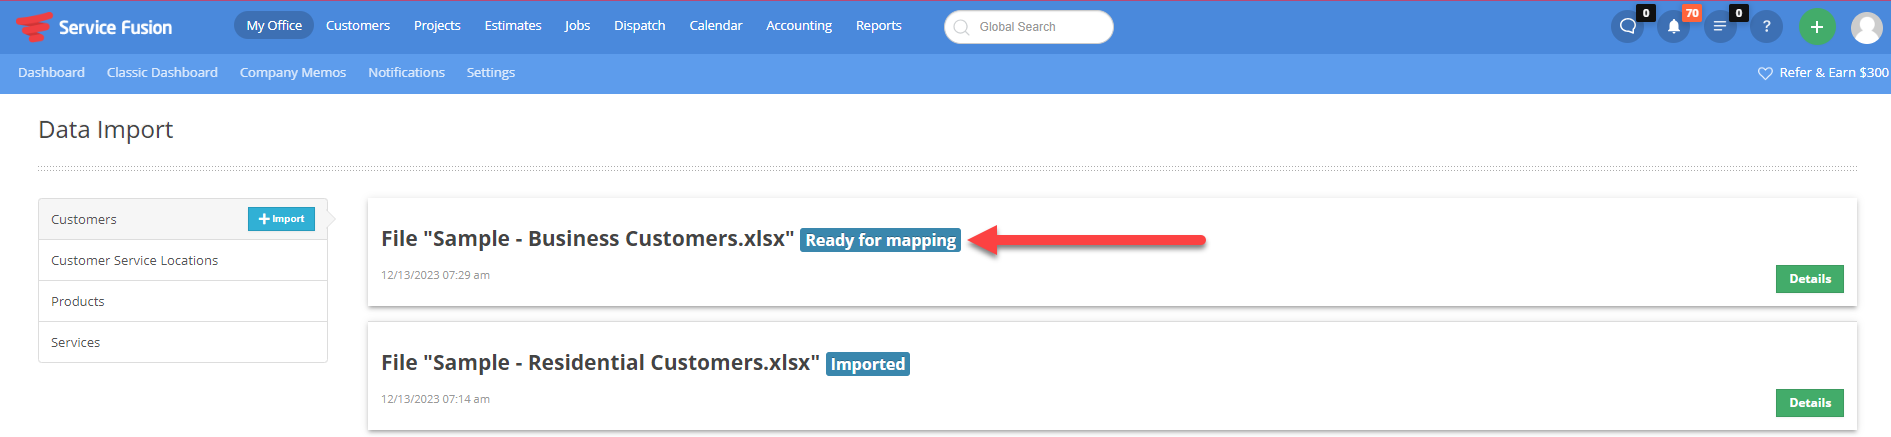
Task: Go to the Reports menu
Action: coord(879,26)
